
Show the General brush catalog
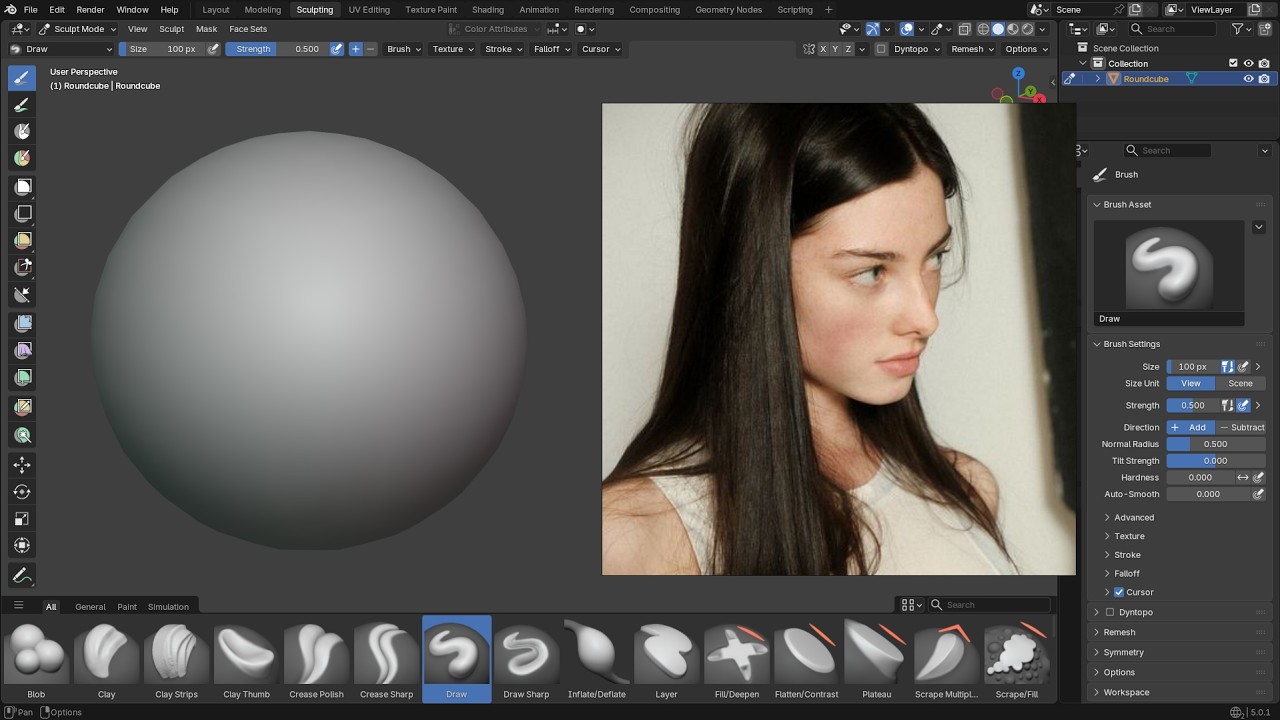pos(90,606)
